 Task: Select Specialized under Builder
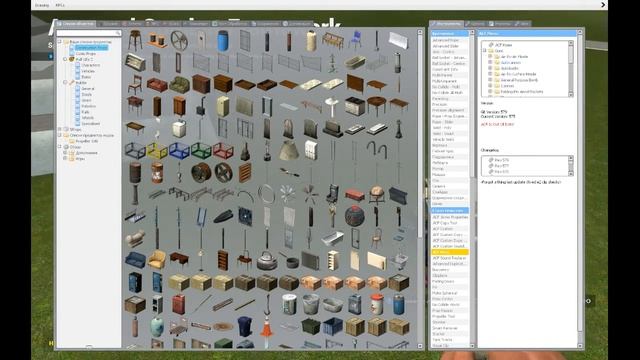(91, 124)
